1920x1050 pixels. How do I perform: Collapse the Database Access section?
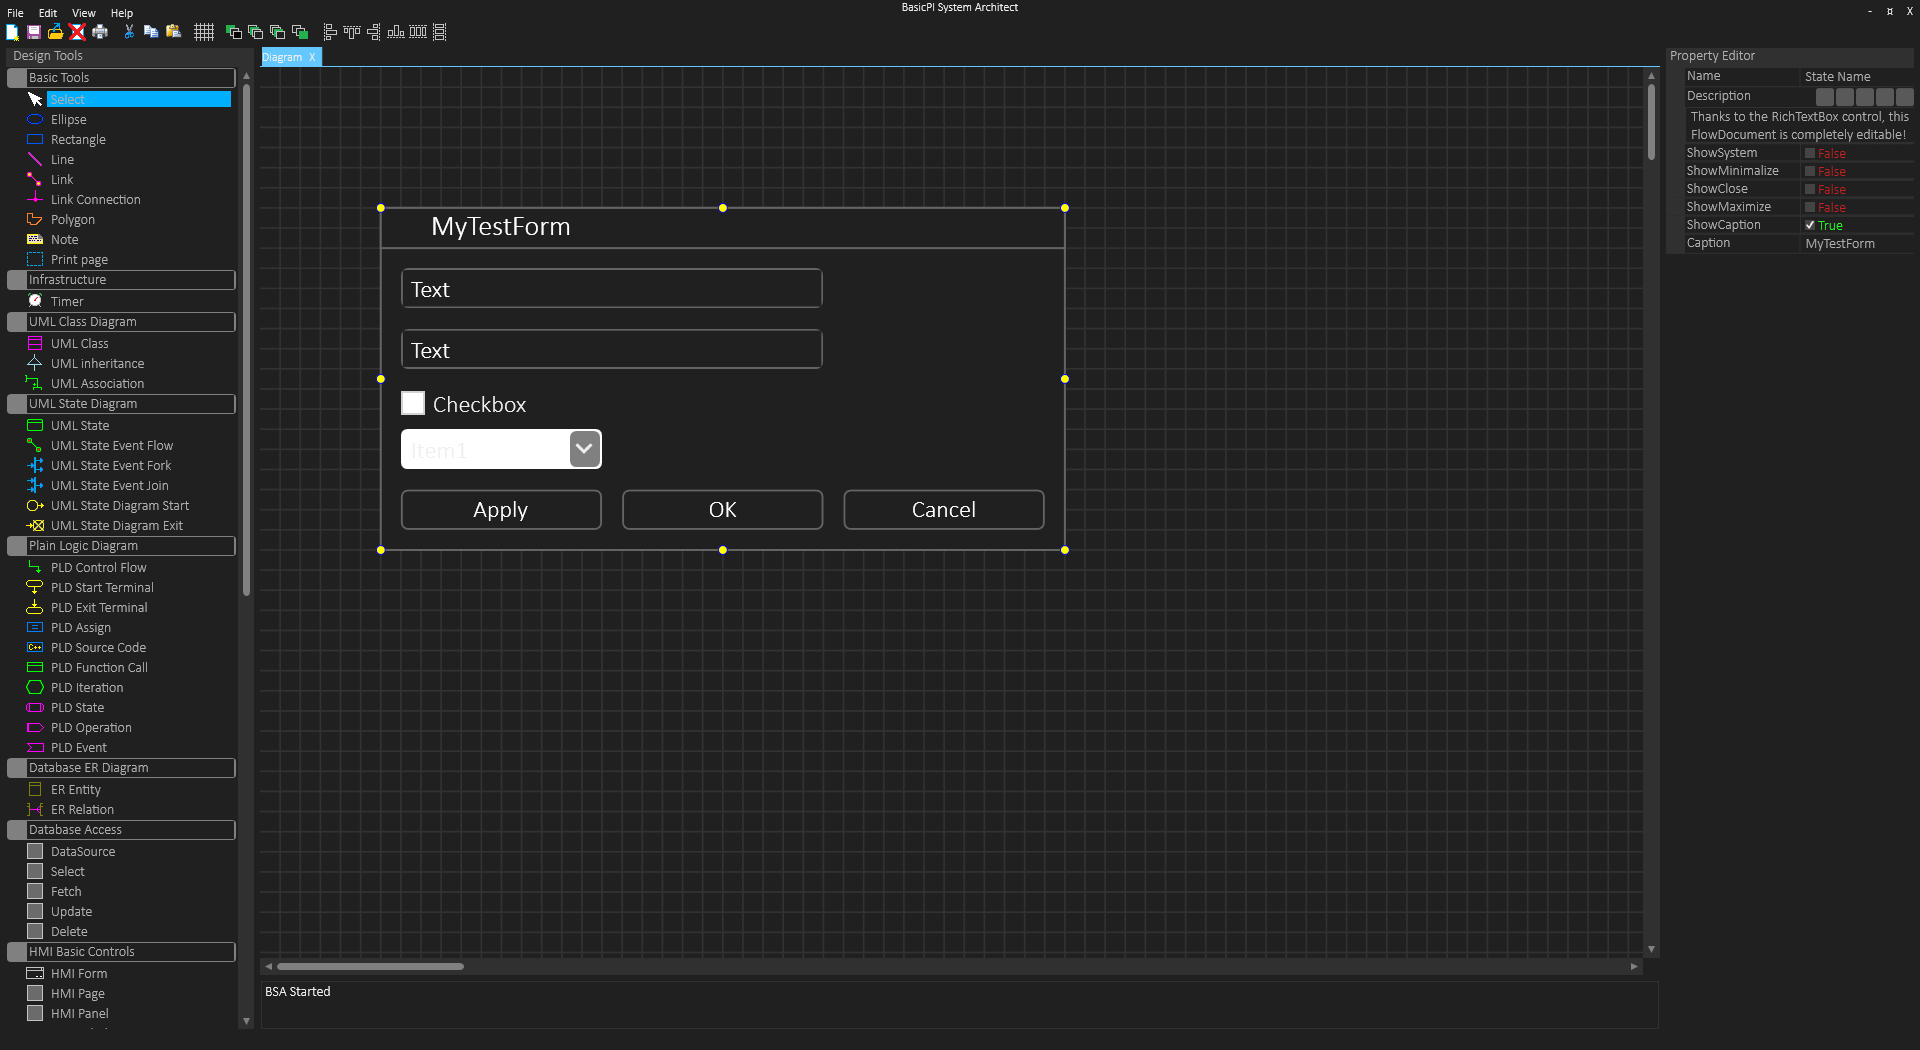121,829
